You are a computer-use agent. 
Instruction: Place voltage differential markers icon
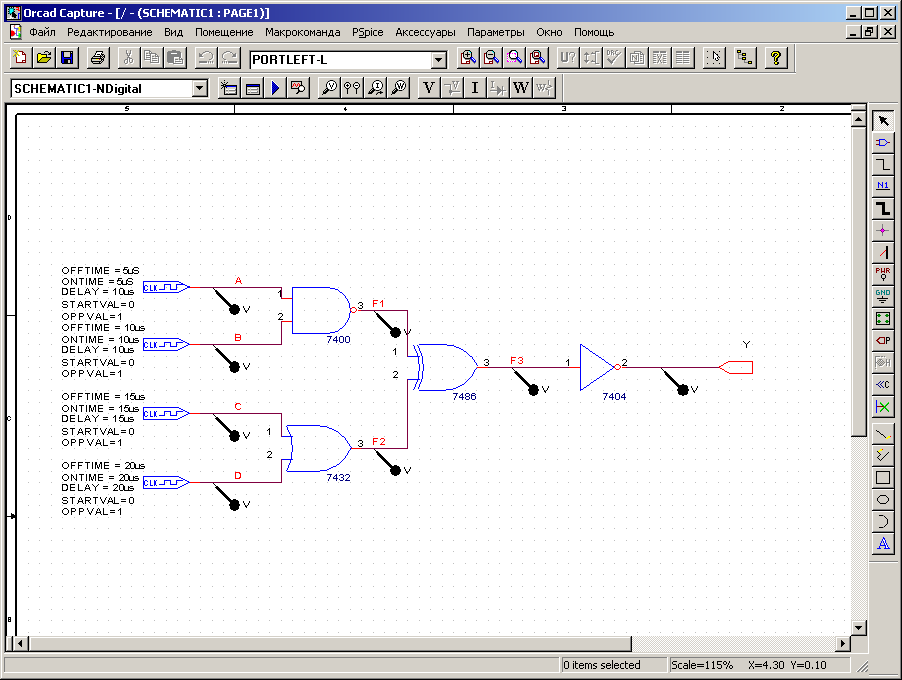(x=352, y=88)
